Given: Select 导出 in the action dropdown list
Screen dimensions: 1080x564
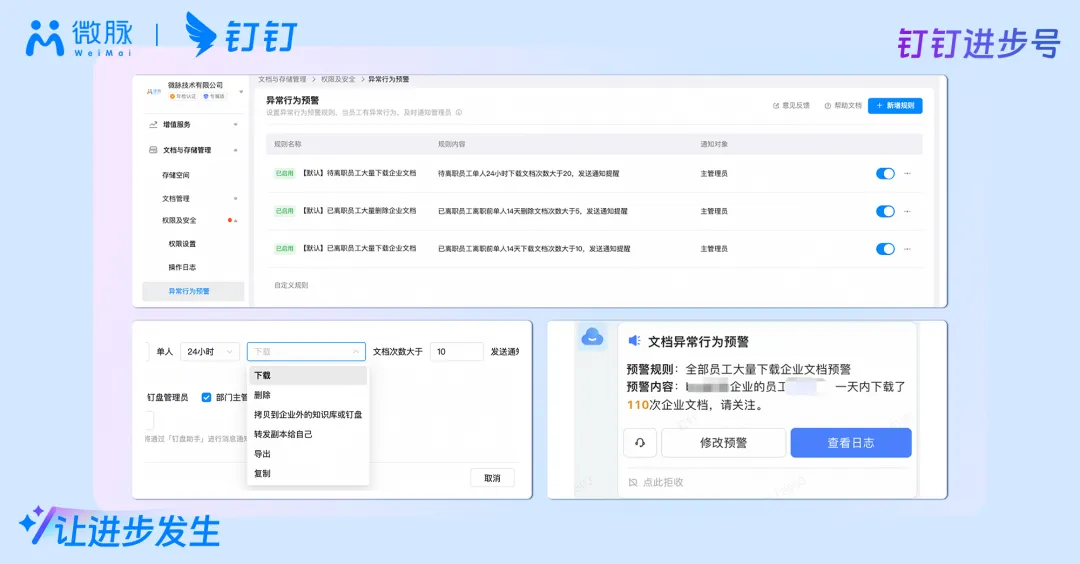Looking at the screenshot, I should (307, 454).
